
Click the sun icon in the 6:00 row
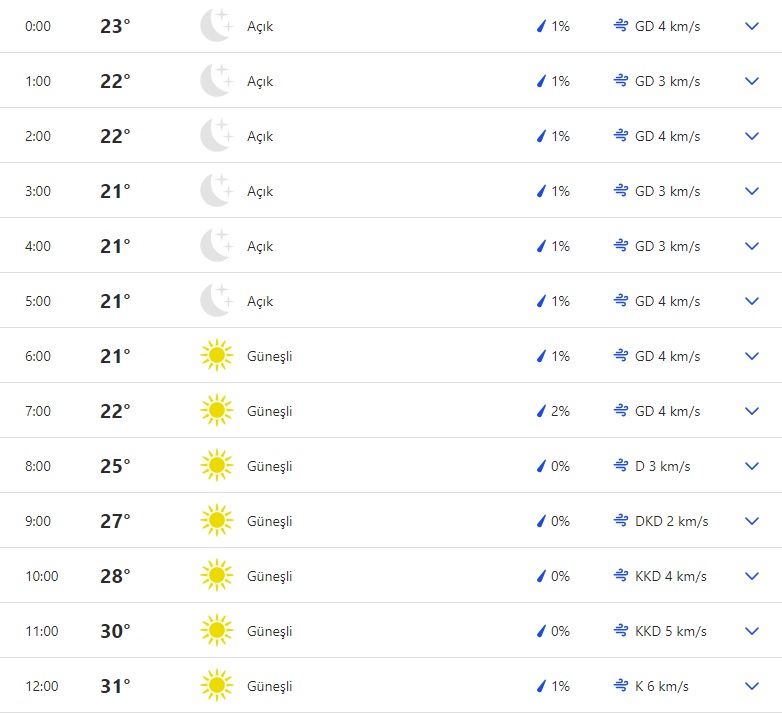click(x=216, y=356)
